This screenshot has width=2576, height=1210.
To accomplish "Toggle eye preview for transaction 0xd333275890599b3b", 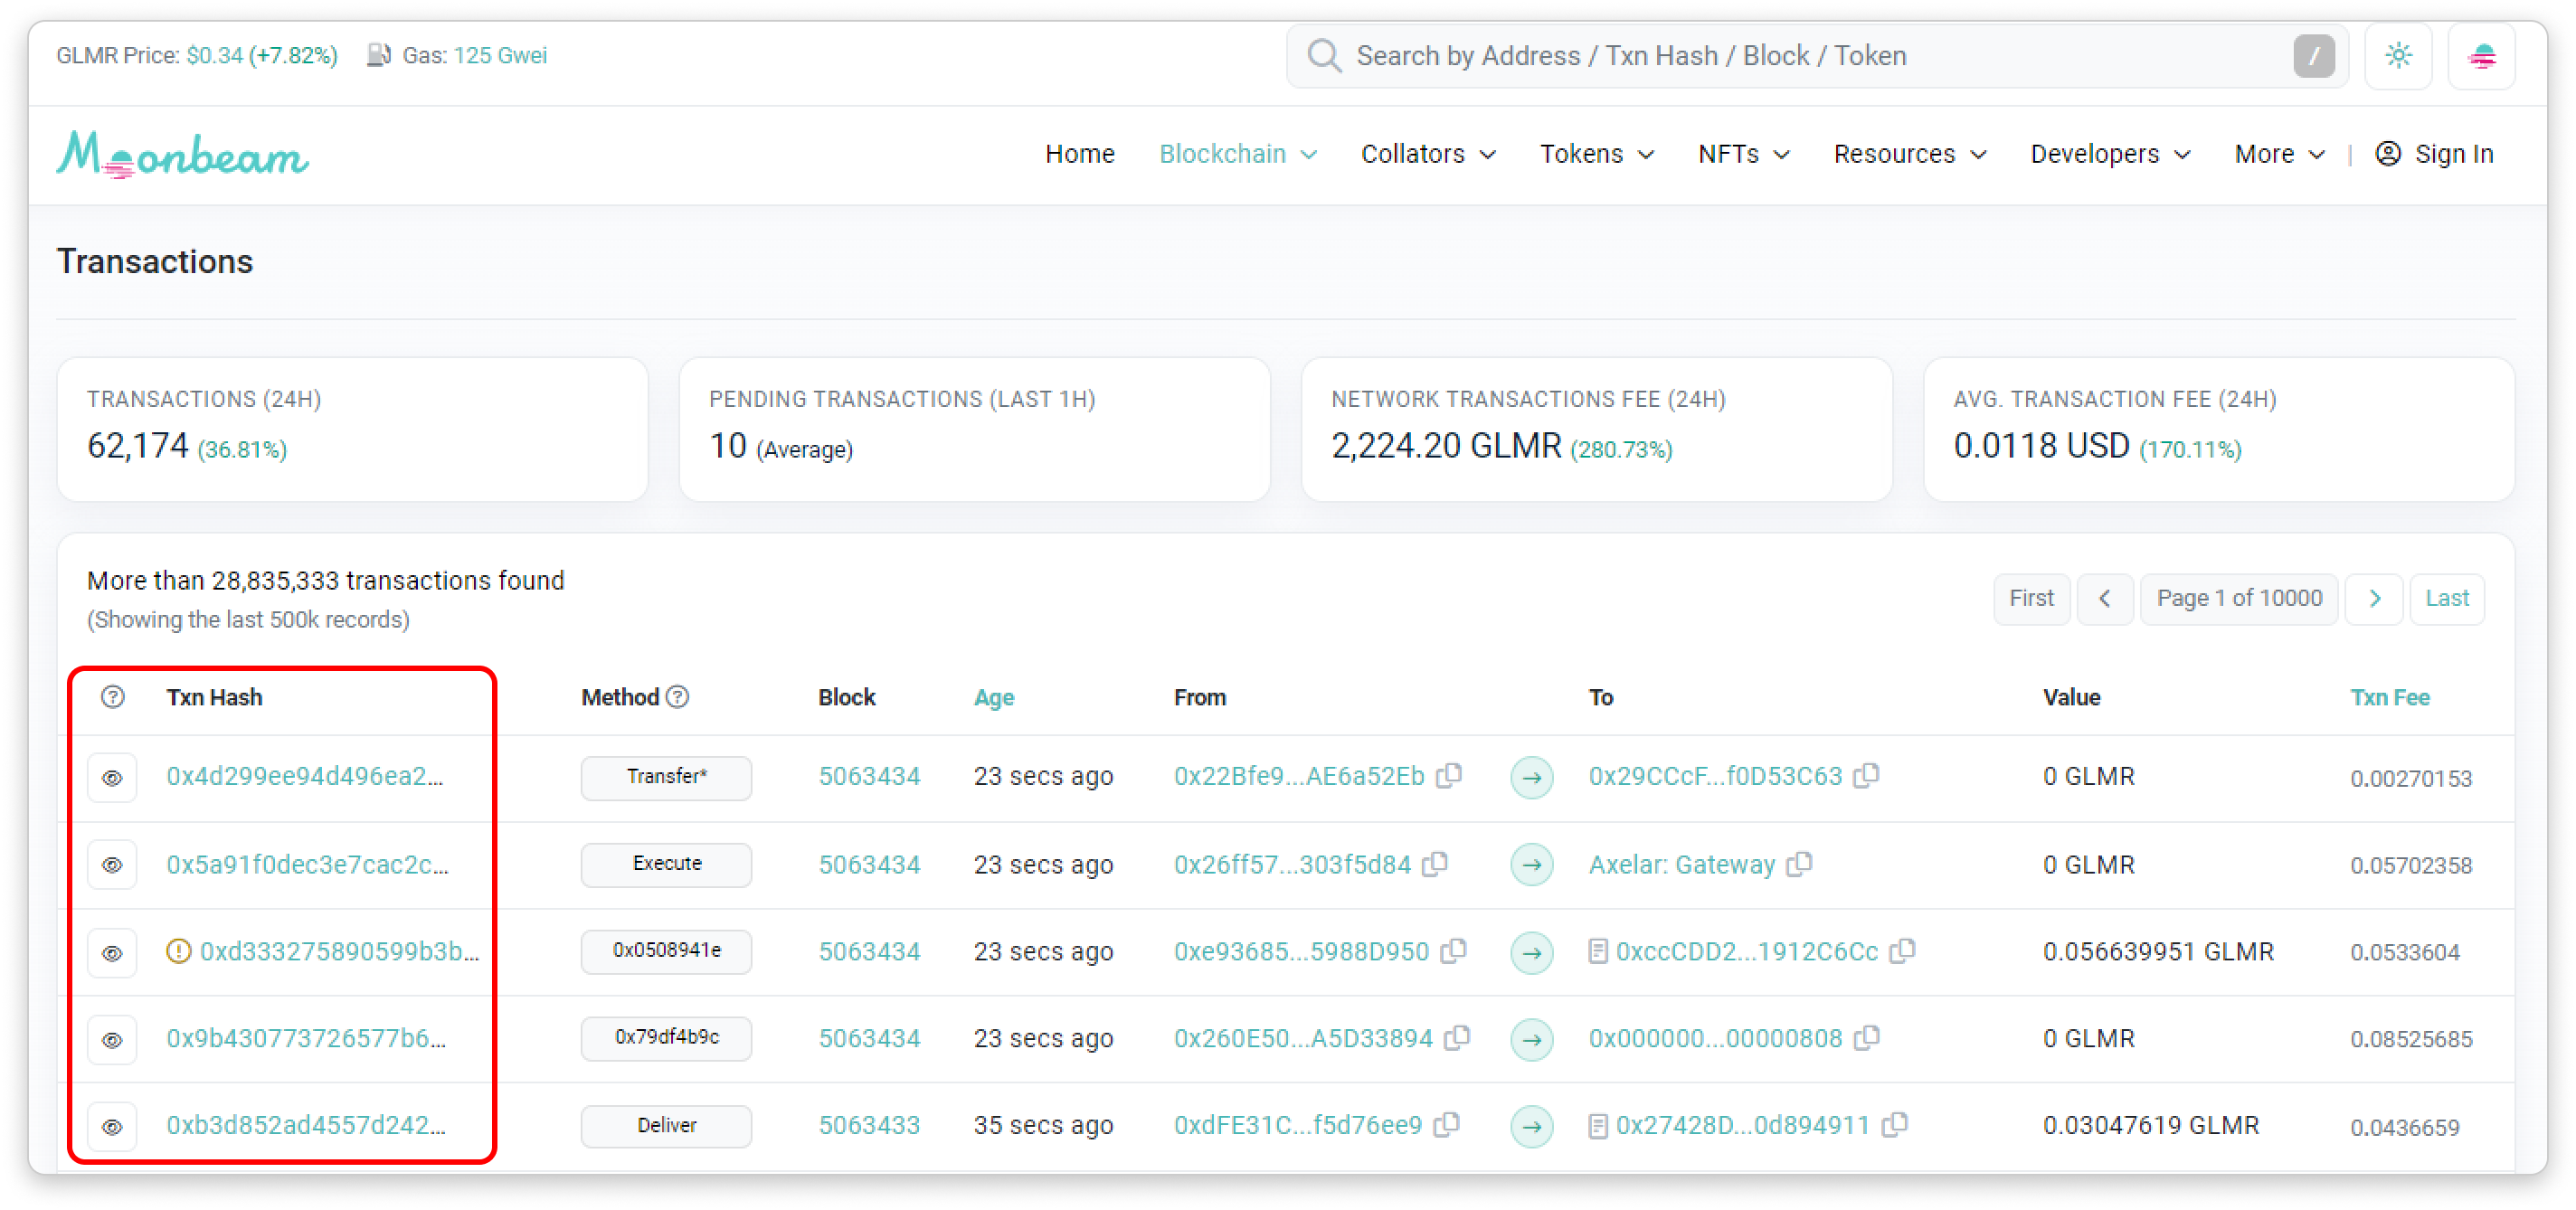I will [112, 952].
